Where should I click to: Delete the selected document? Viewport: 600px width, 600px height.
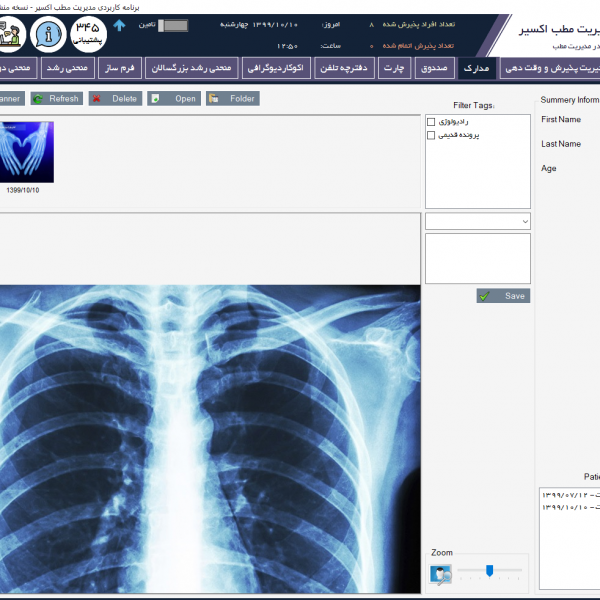(x=115, y=99)
